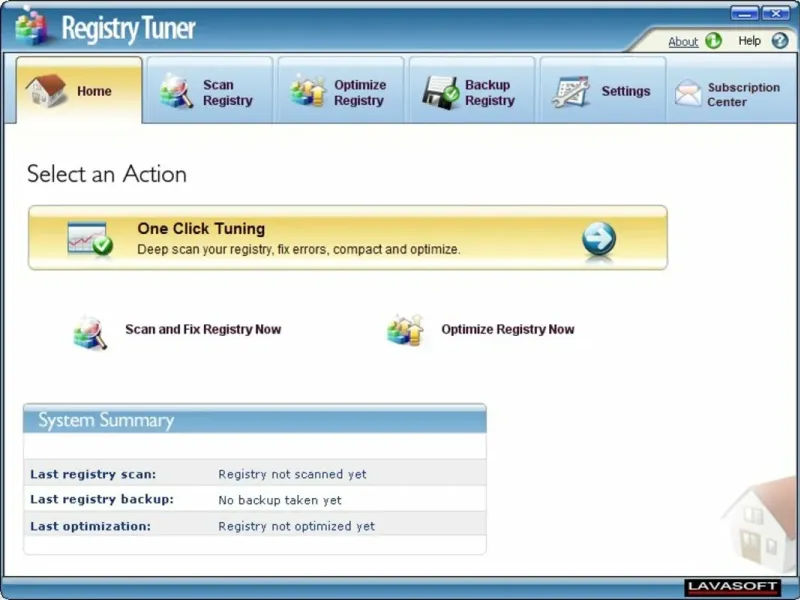Click the Settings wrench icon

571,91
